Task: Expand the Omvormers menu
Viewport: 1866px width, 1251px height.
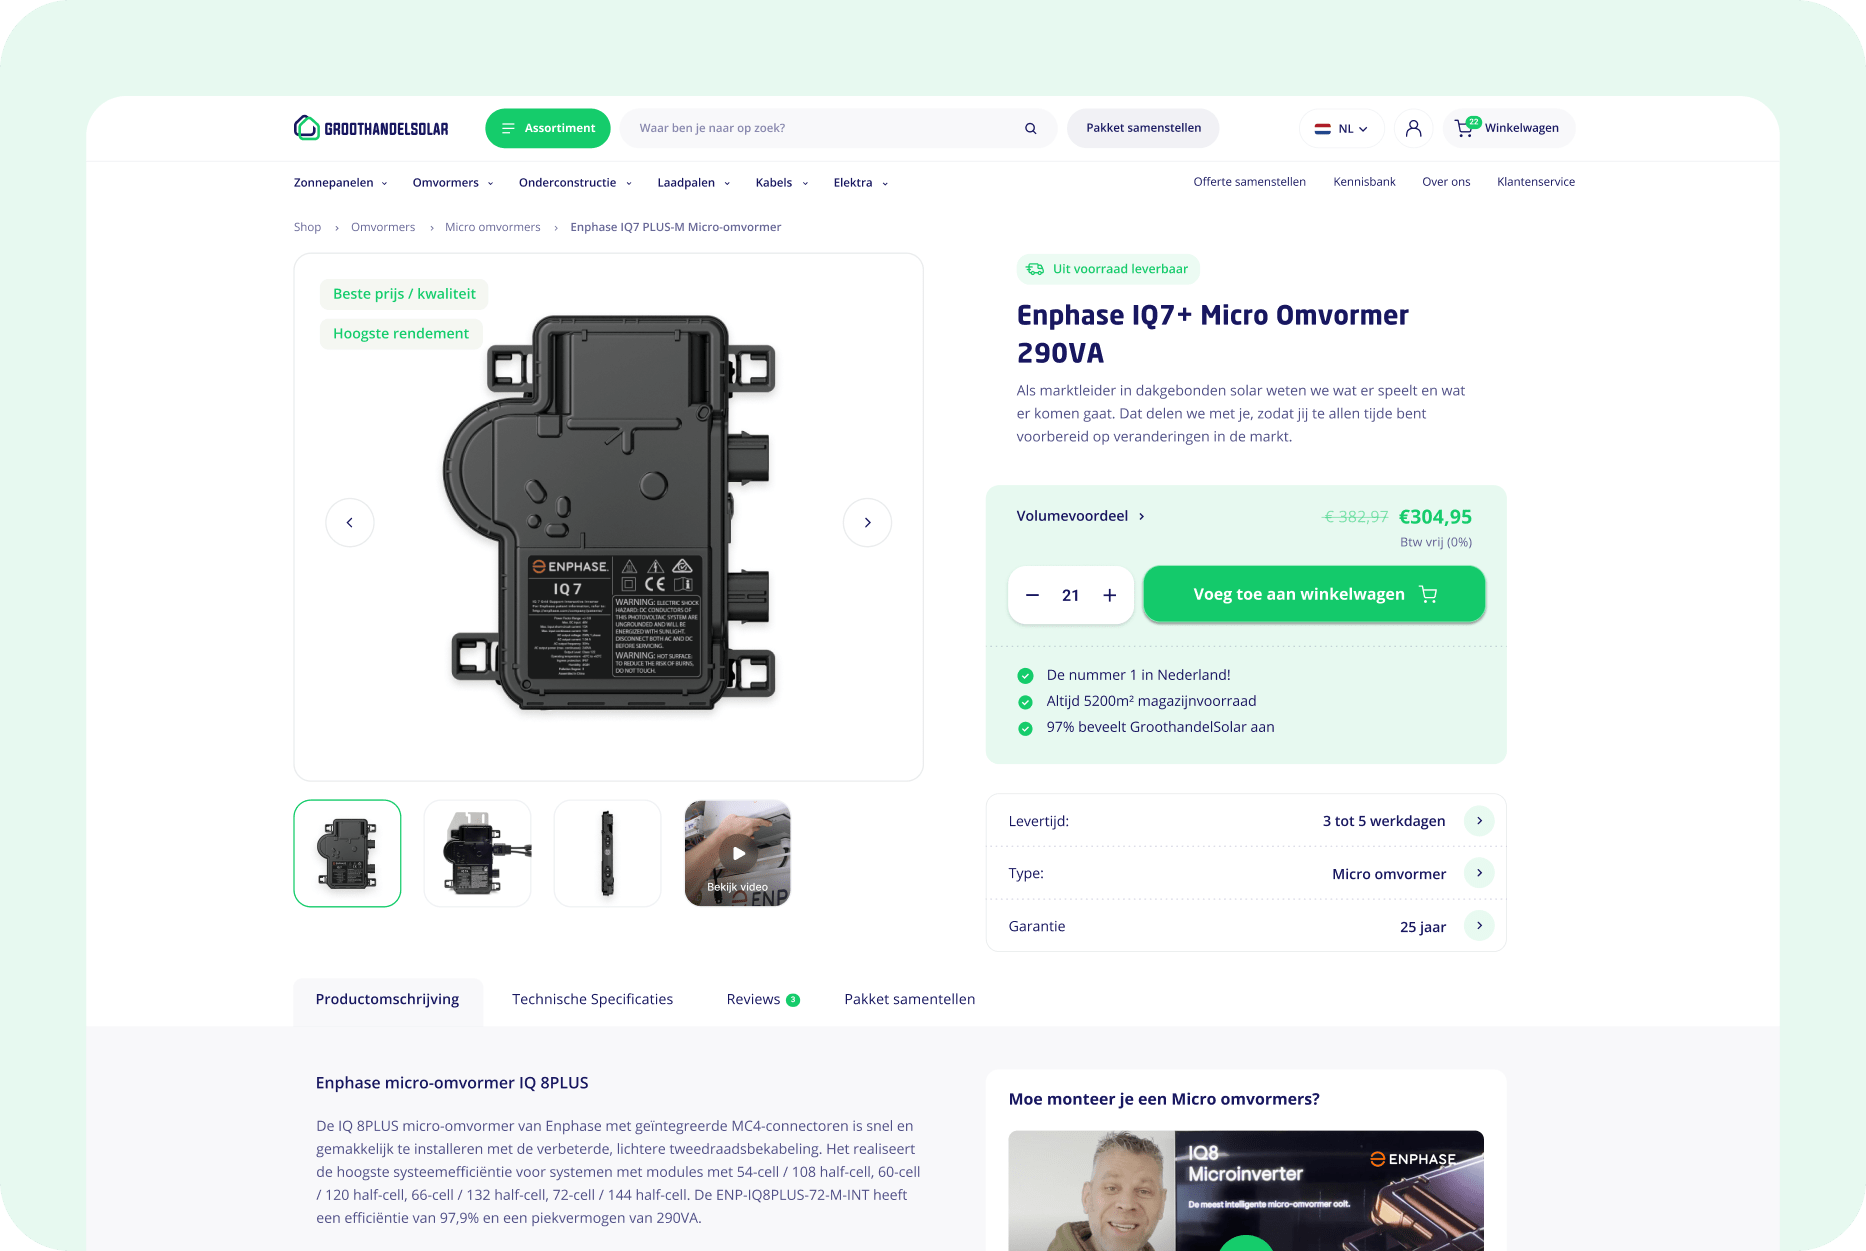Action: click(453, 182)
